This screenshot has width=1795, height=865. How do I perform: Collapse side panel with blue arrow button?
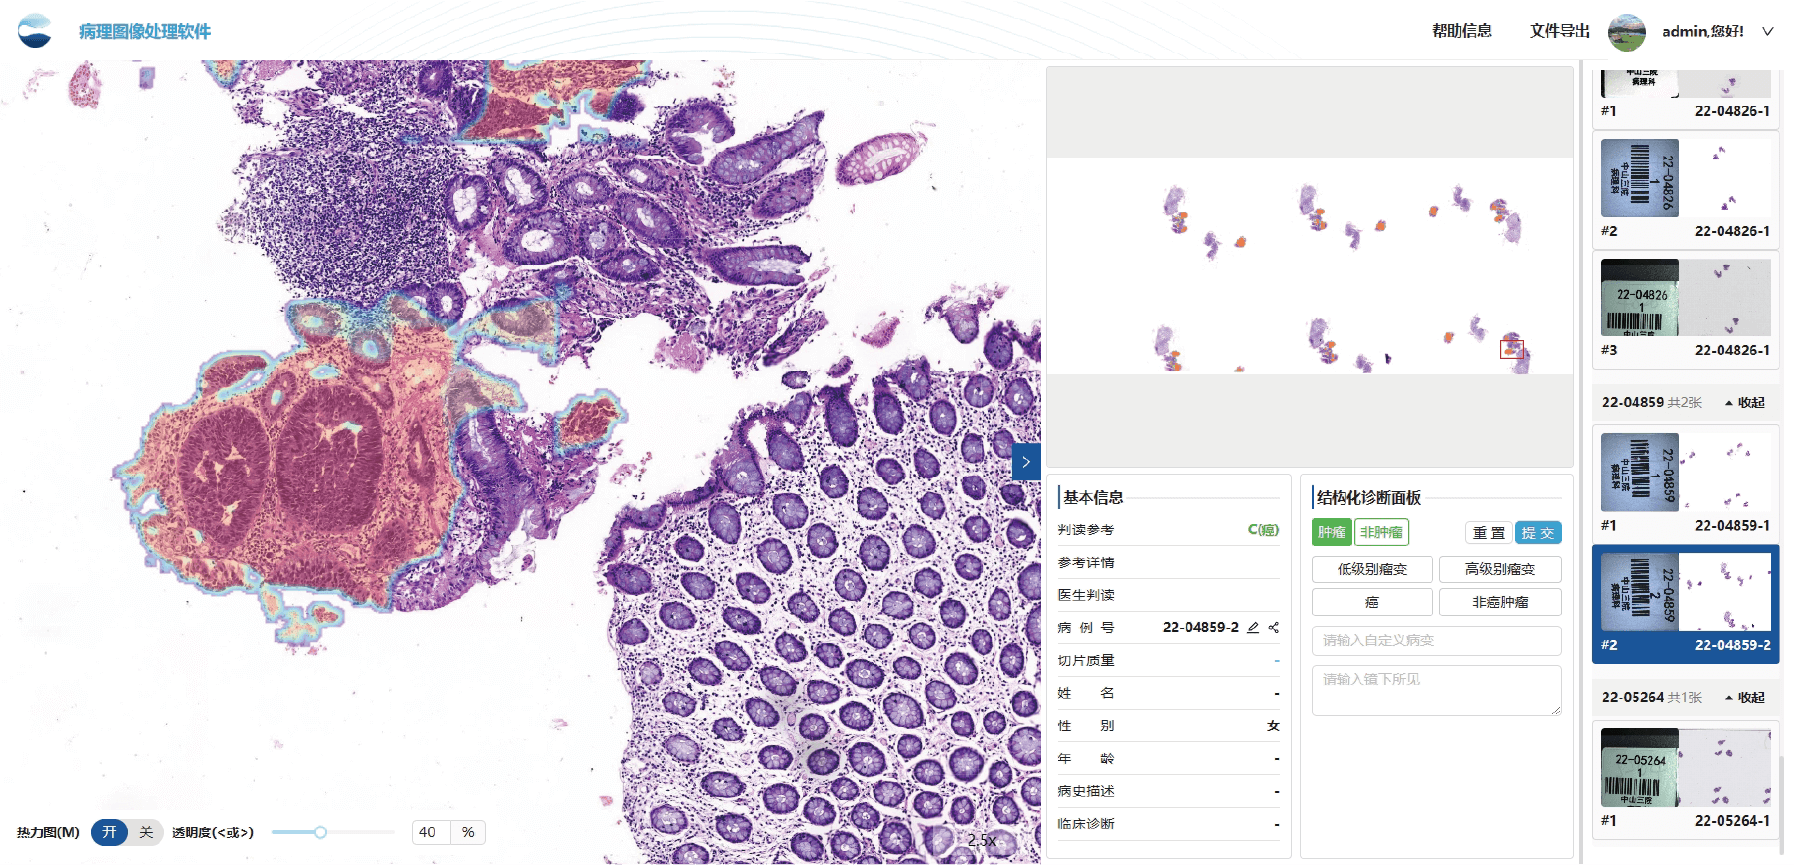click(x=1026, y=462)
